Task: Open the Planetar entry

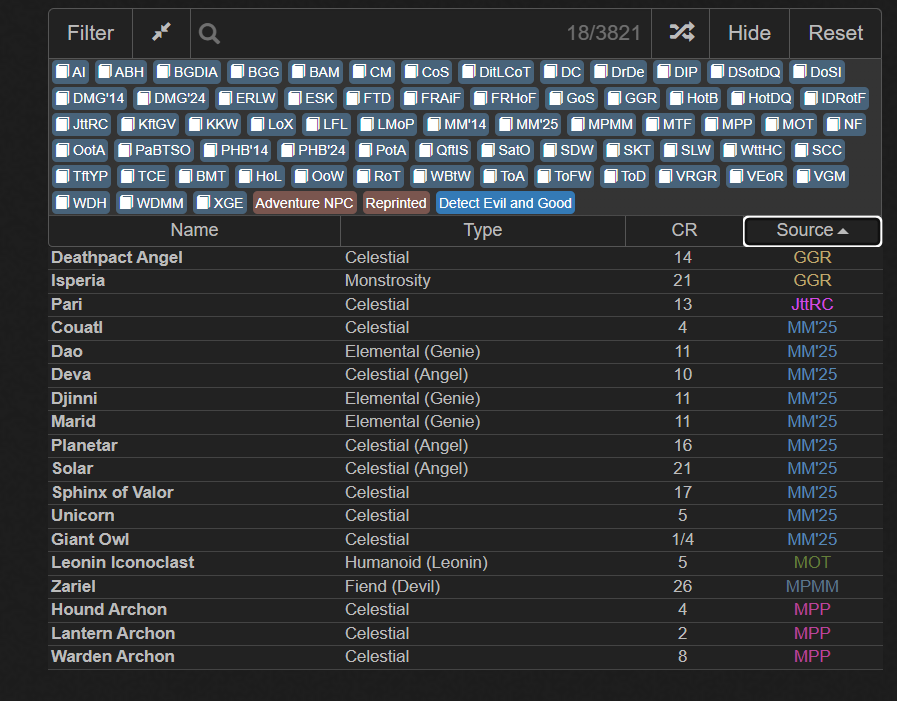Action: pos(465,445)
